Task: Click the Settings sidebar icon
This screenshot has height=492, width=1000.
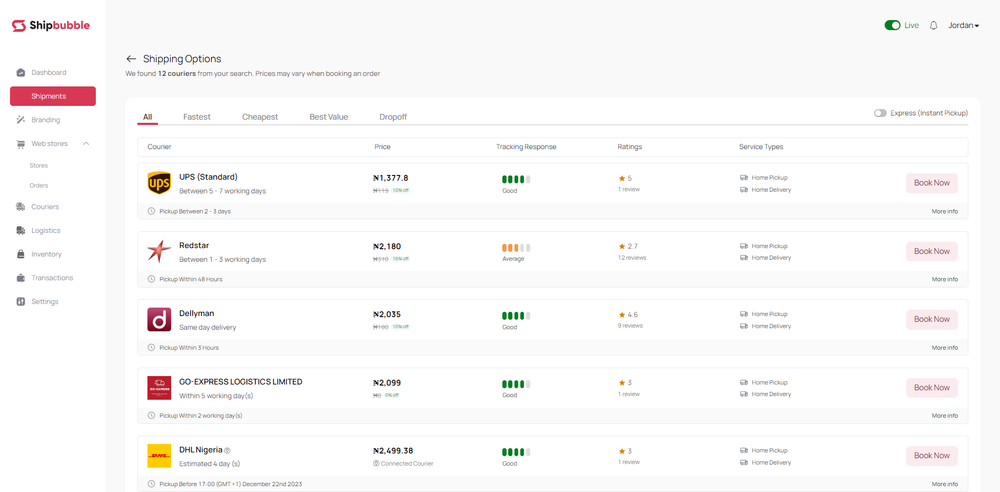Action: [20, 301]
